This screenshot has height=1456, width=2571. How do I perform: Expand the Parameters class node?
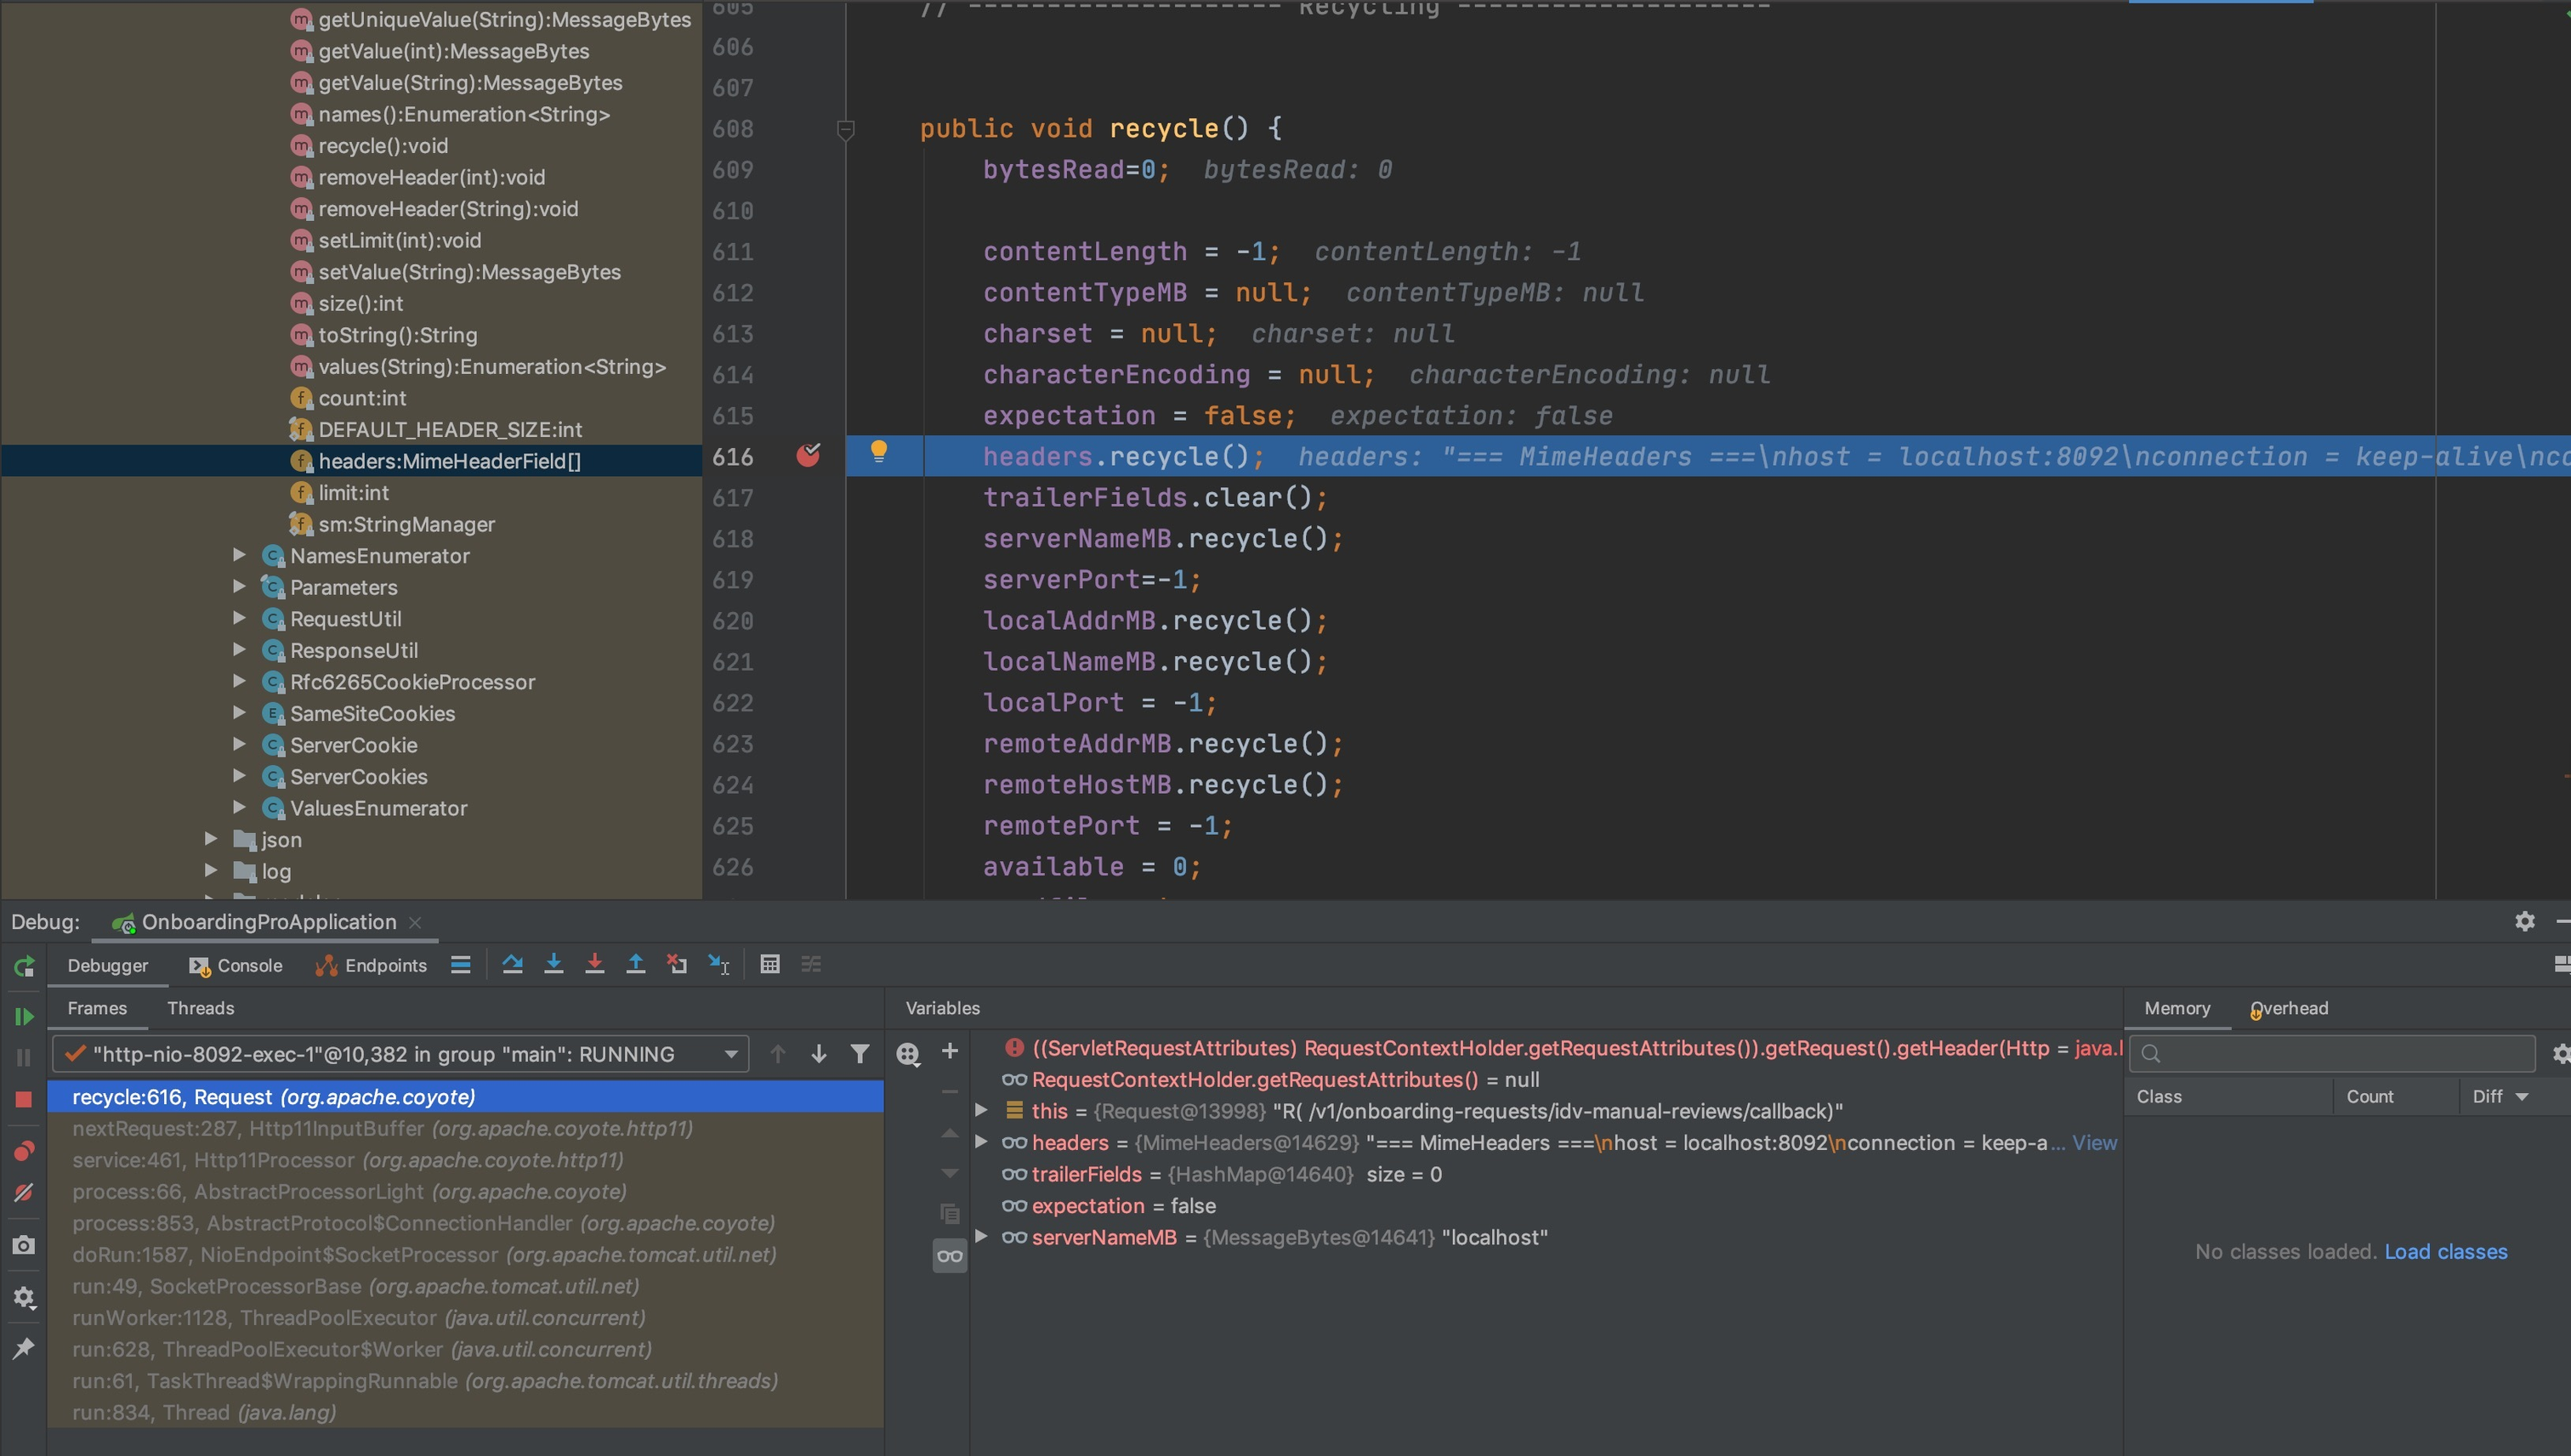(239, 587)
